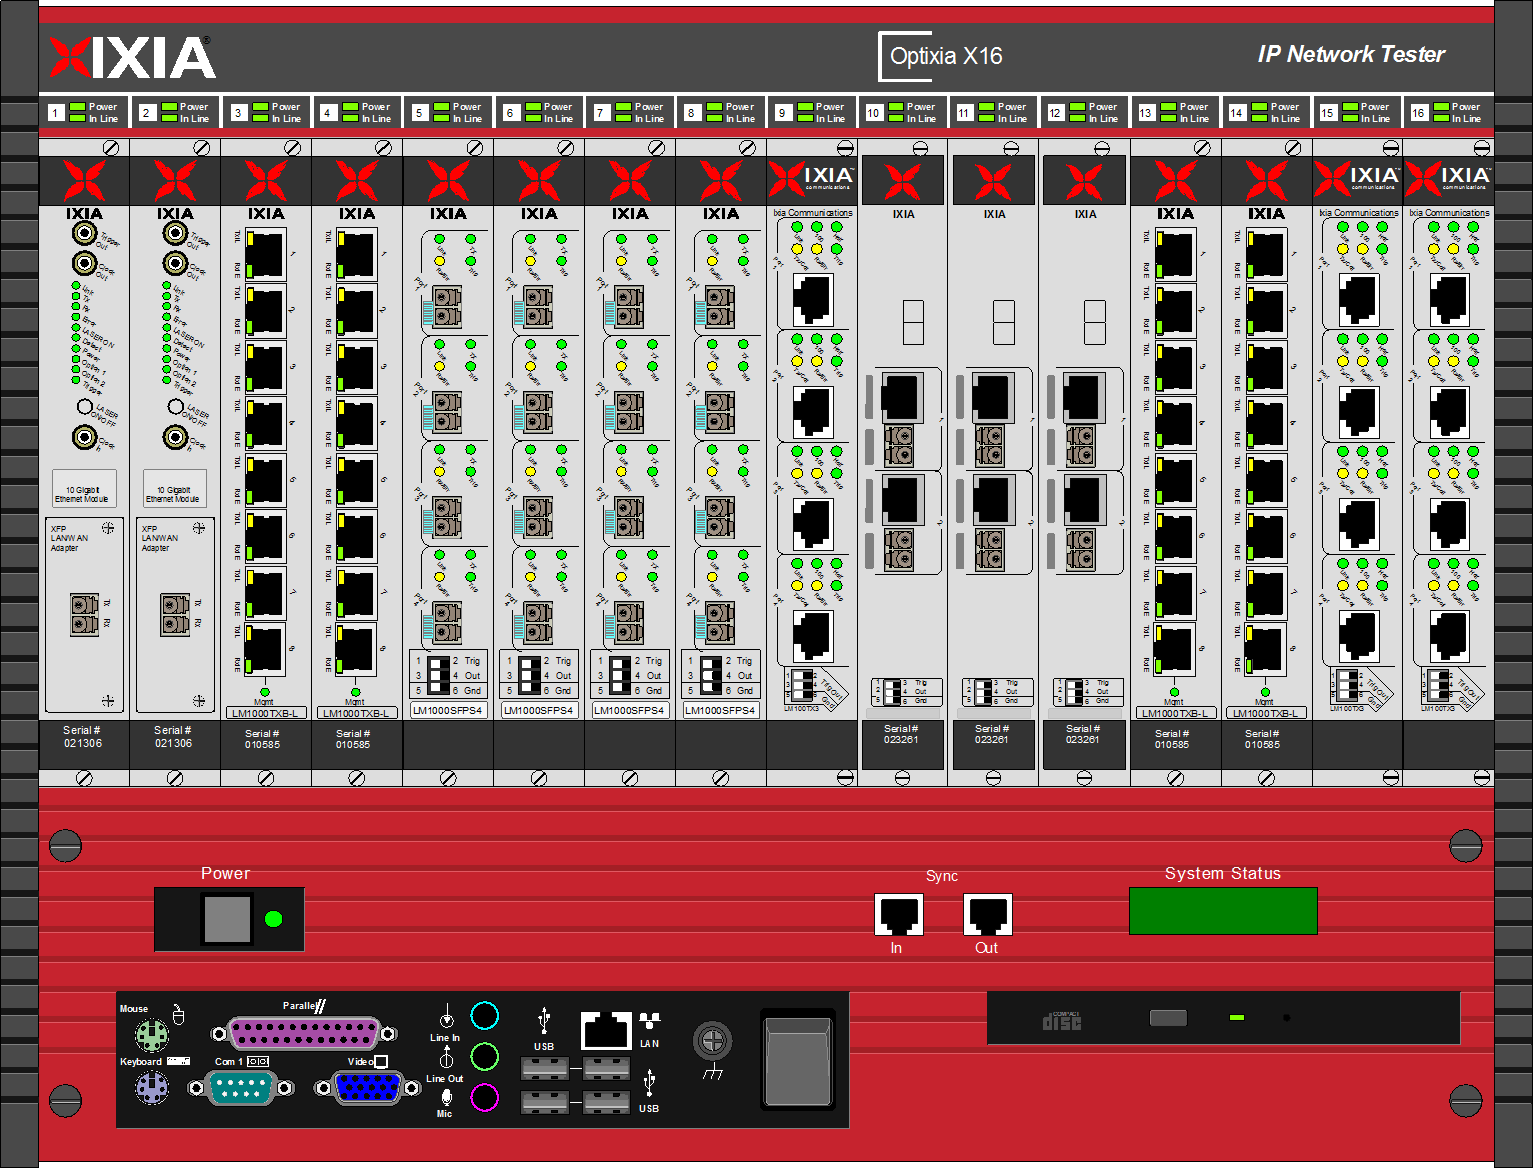This screenshot has width=1533, height=1168.
Task: Click the Optixia X16 model label
Action: point(945,56)
